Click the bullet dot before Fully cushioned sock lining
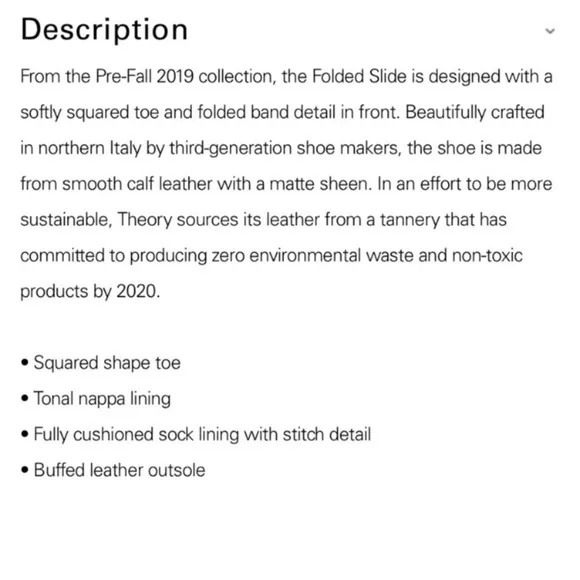This screenshot has width=580, height=580. [25, 434]
